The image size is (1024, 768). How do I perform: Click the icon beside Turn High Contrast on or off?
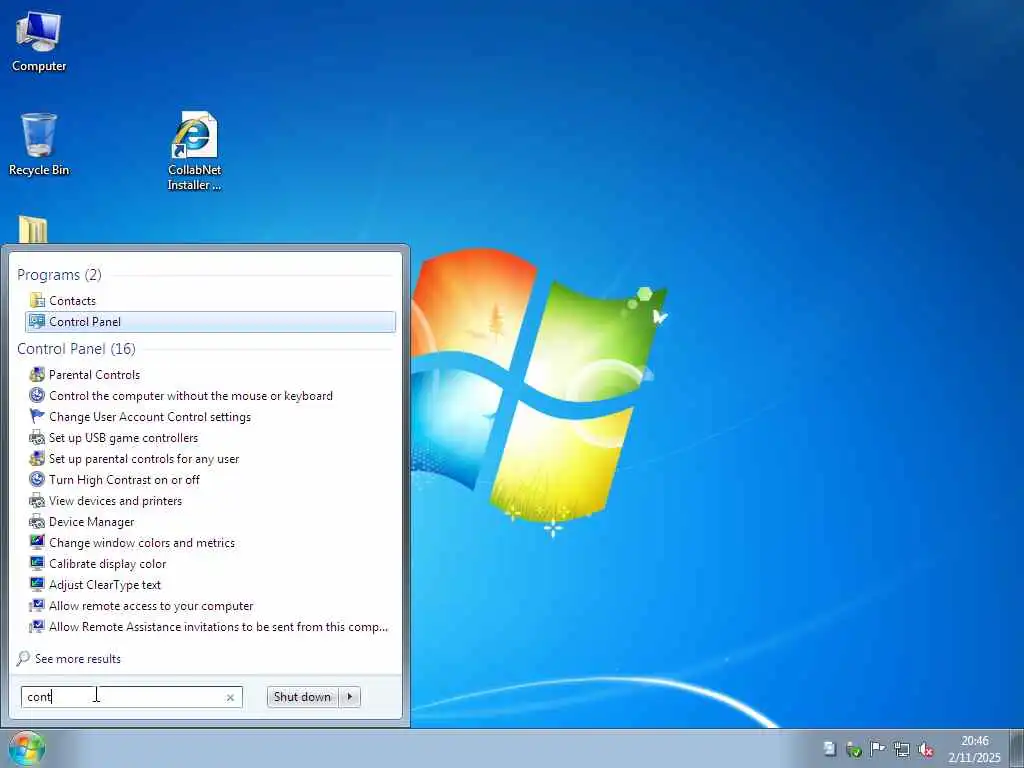[37, 479]
